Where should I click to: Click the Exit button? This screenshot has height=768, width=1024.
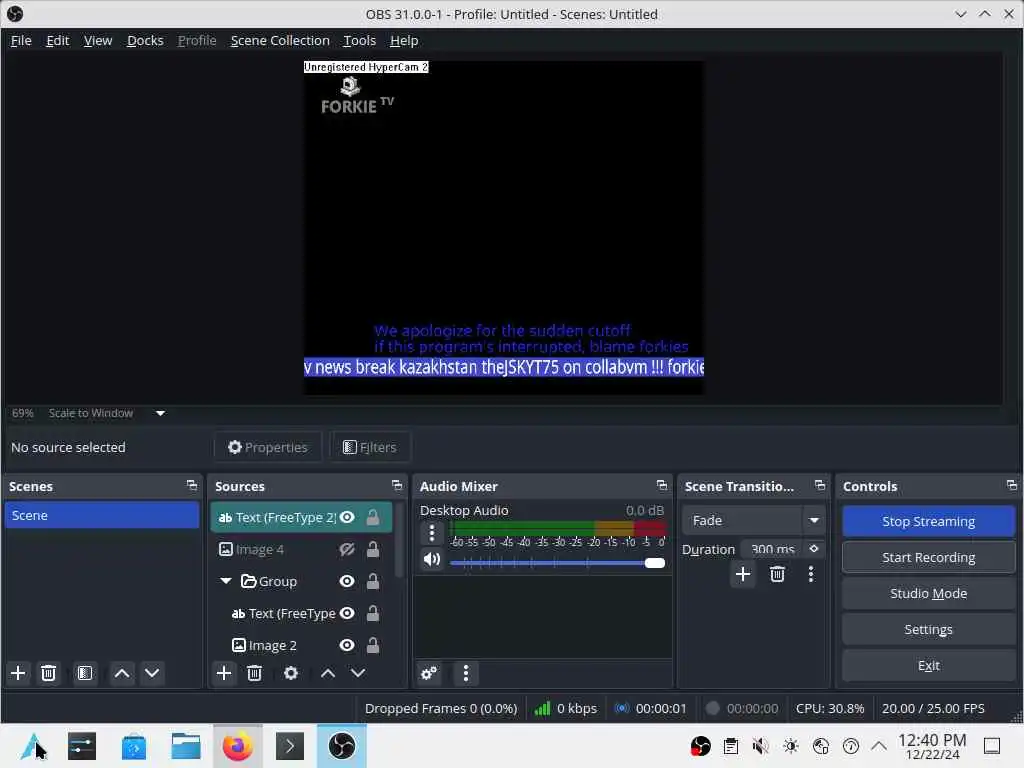point(928,665)
